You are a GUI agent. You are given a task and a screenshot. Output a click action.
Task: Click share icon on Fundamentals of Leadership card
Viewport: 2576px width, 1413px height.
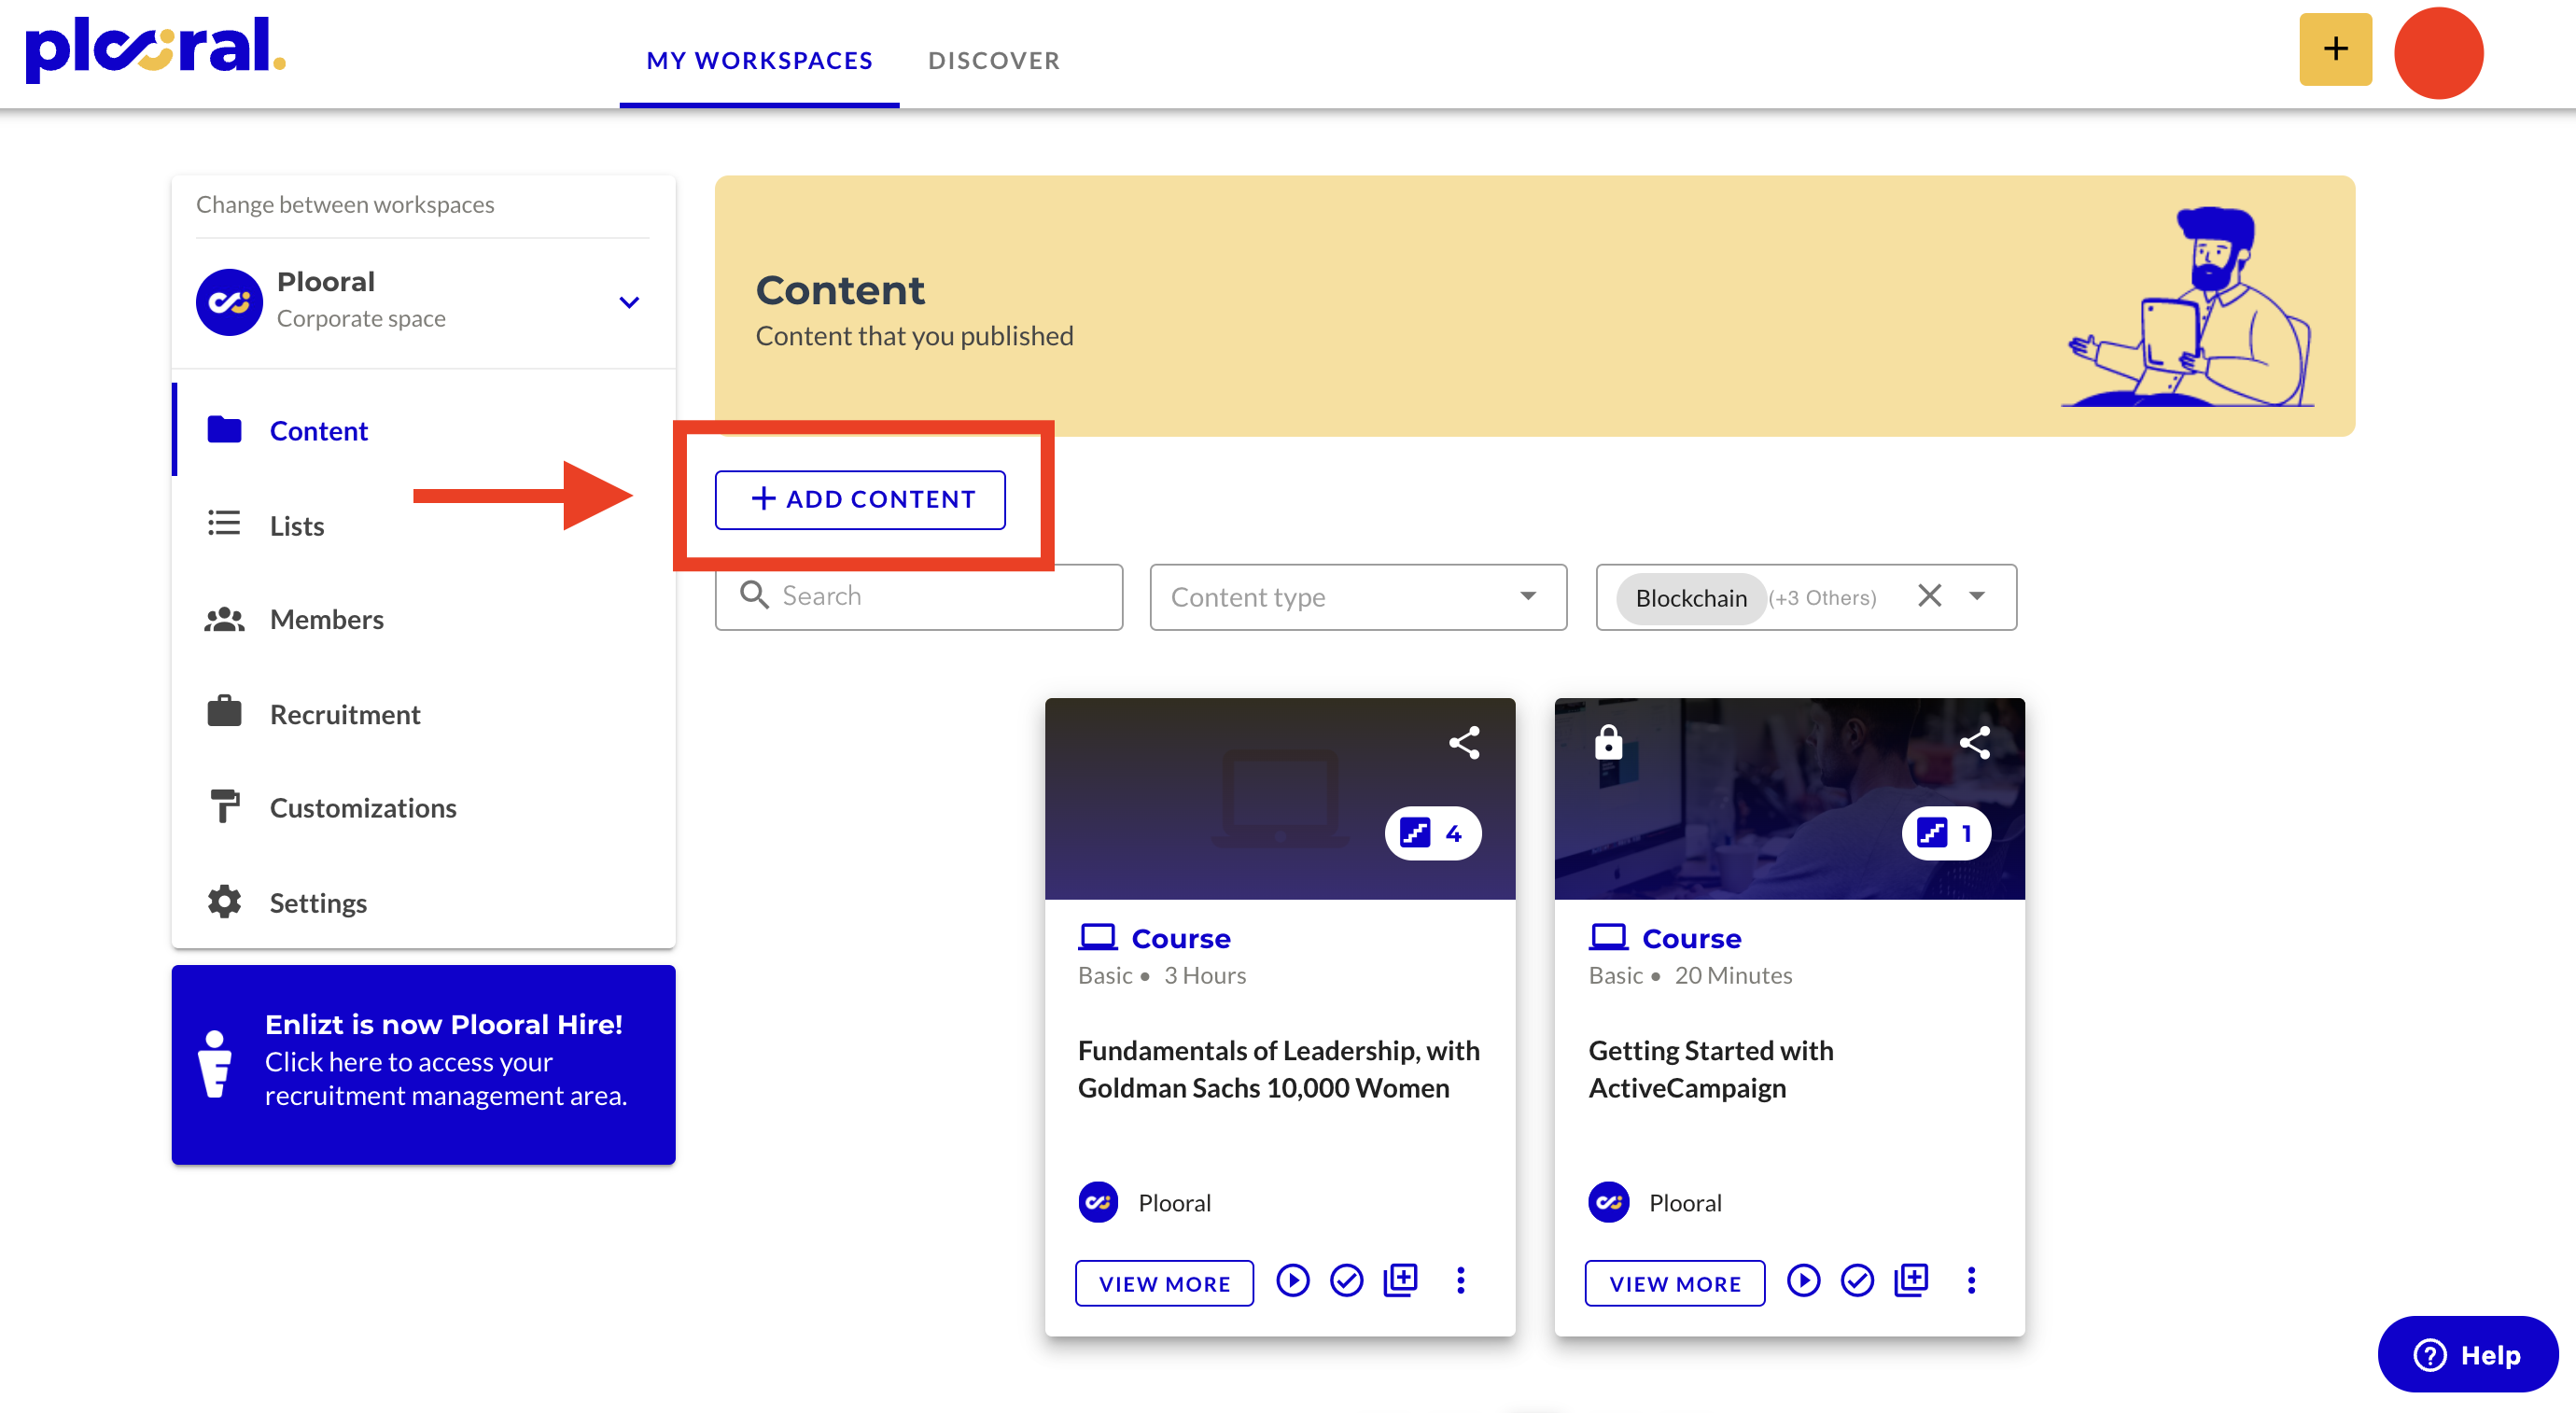pos(1464,742)
